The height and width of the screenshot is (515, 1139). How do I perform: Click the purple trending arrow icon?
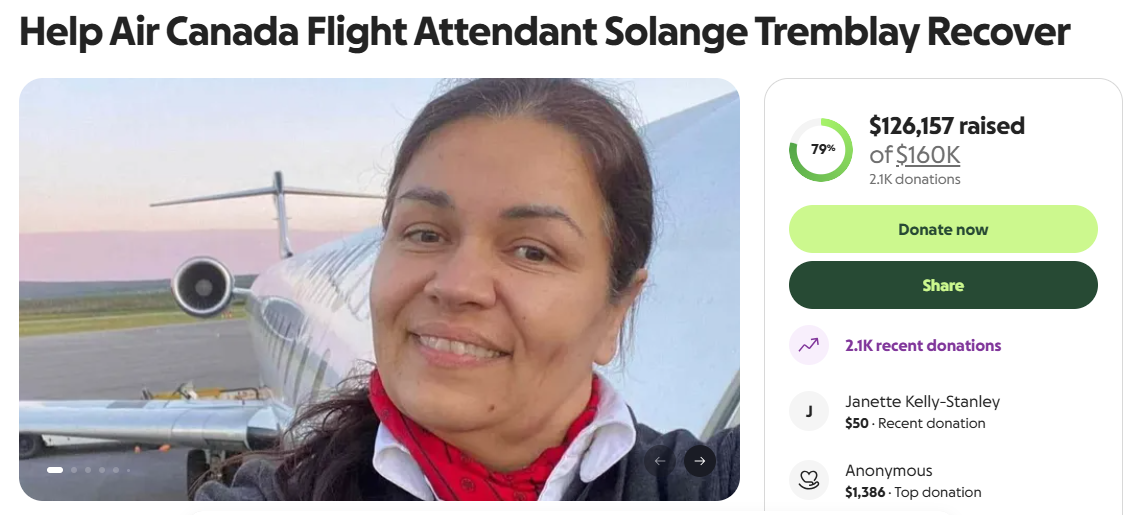[x=808, y=345]
